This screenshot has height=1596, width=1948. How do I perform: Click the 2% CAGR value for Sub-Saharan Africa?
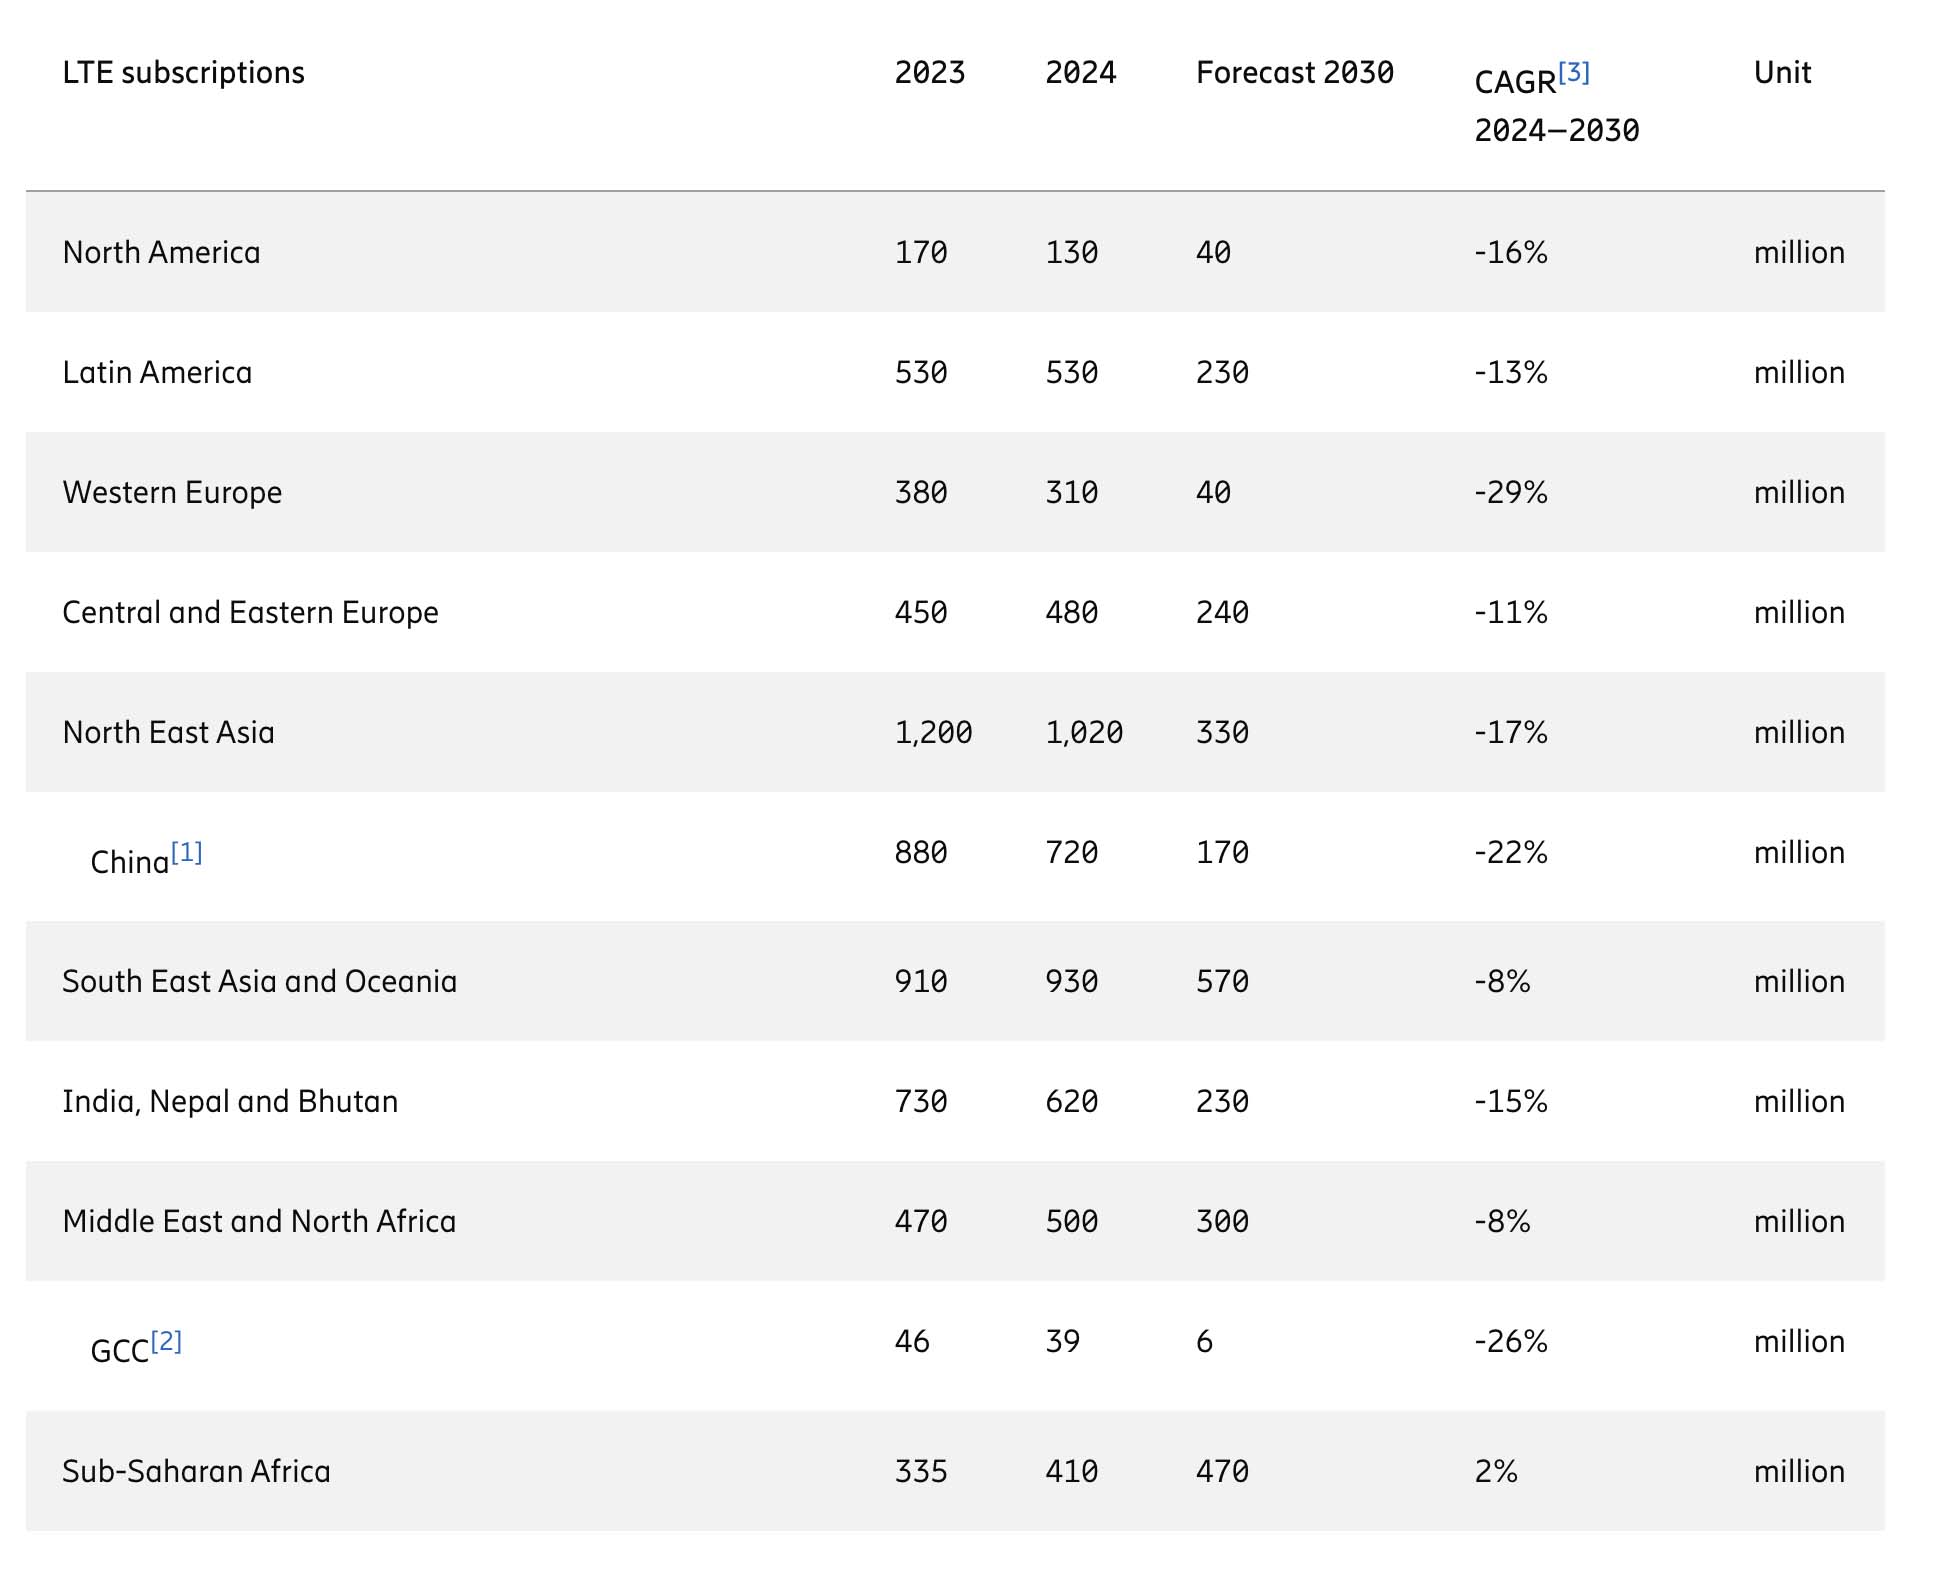pos(1496,1471)
